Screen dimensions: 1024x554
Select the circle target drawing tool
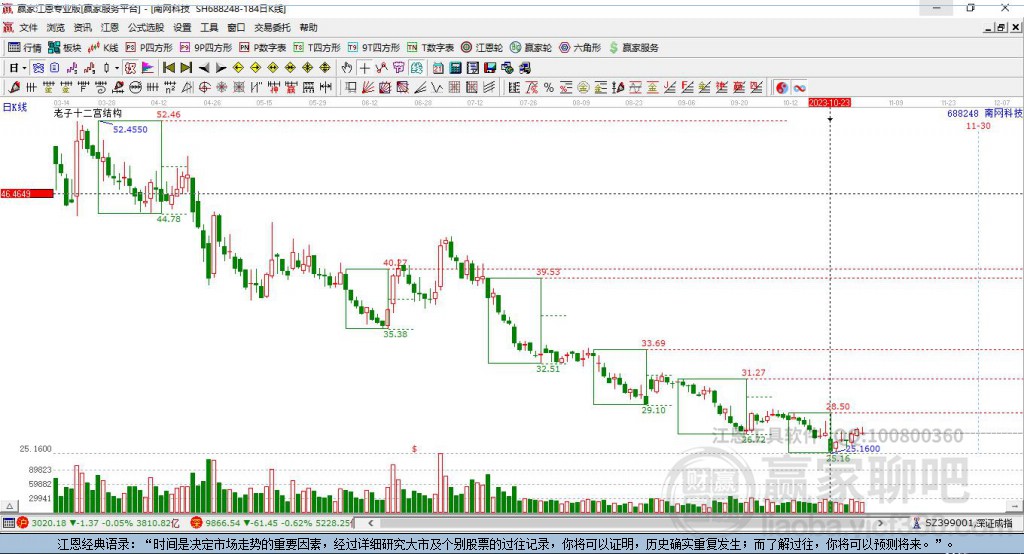coord(204,88)
